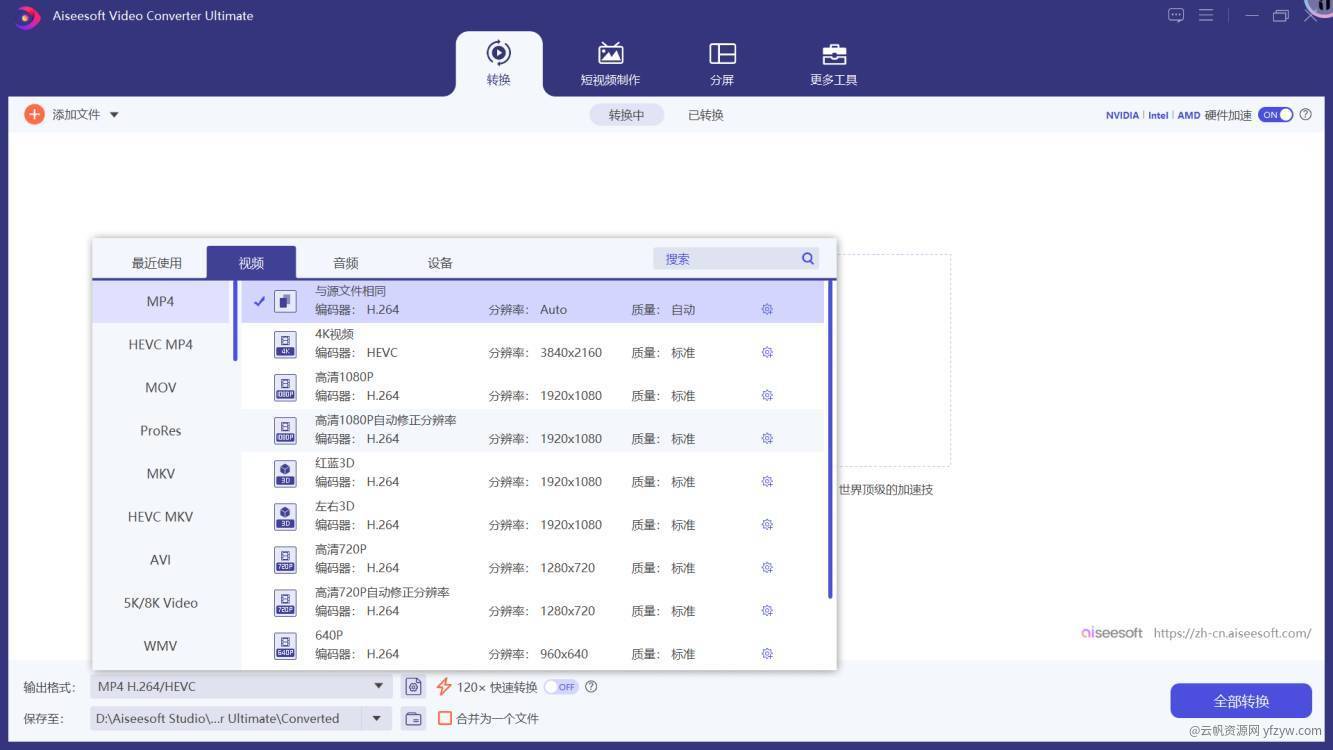Toggle the 快速转换 OFF switch
The height and width of the screenshot is (750, 1333).
coord(562,687)
